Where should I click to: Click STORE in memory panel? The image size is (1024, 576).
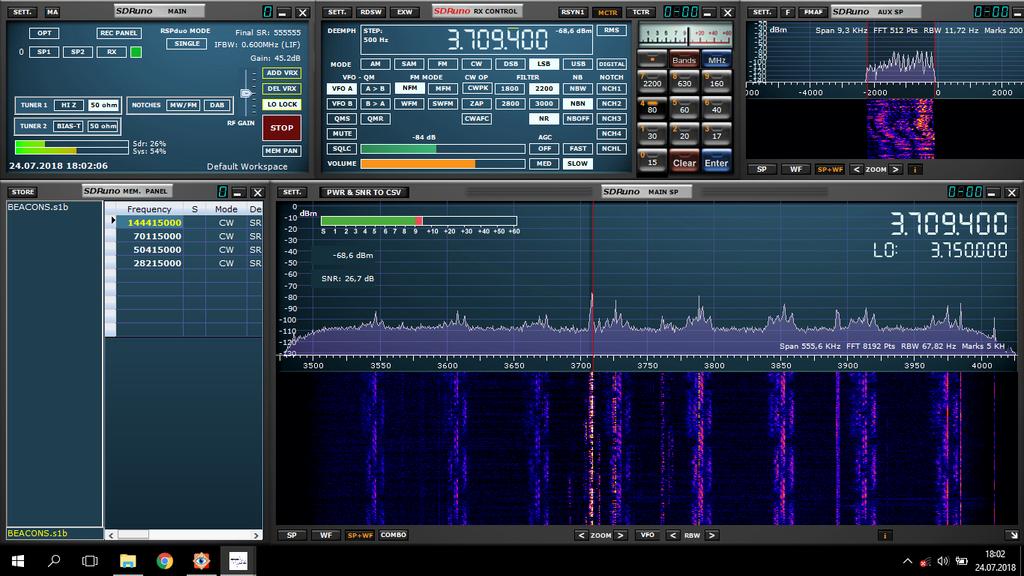point(22,191)
